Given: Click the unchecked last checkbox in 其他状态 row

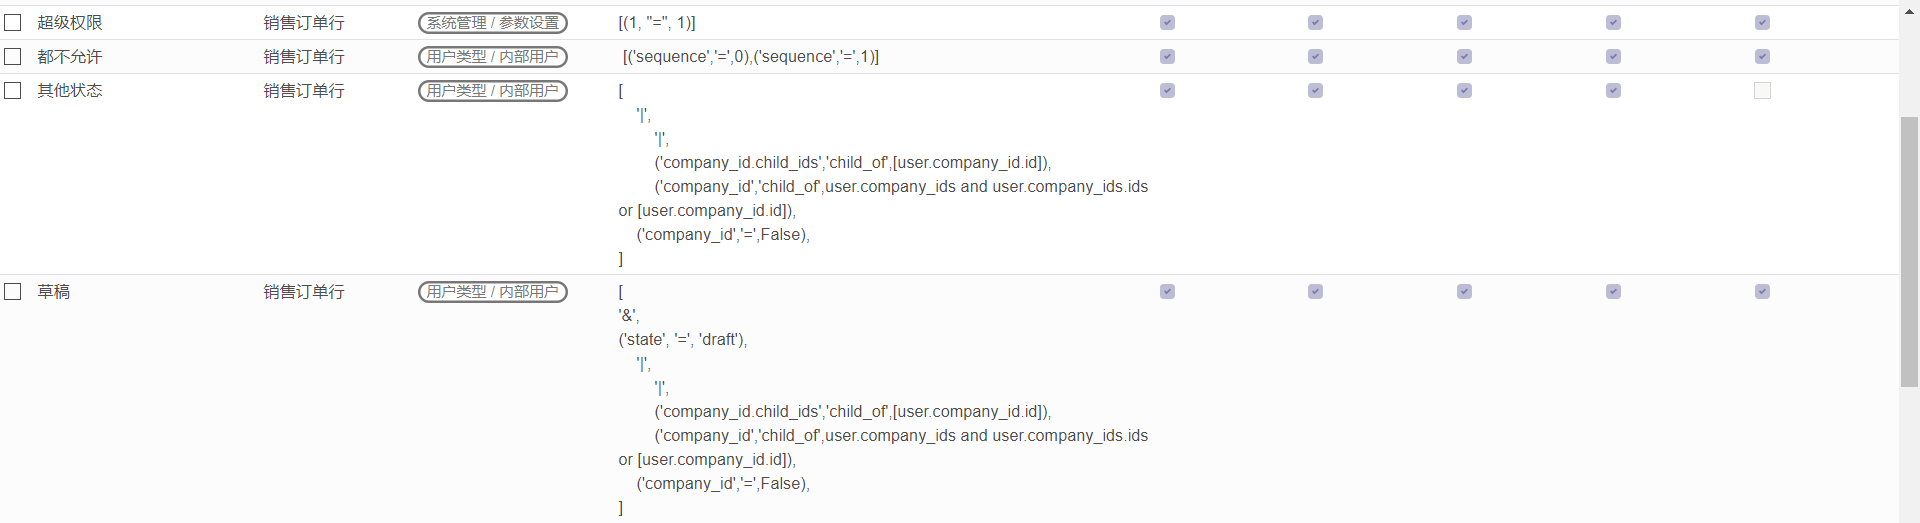Looking at the screenshot, I should pos(1762,91).
